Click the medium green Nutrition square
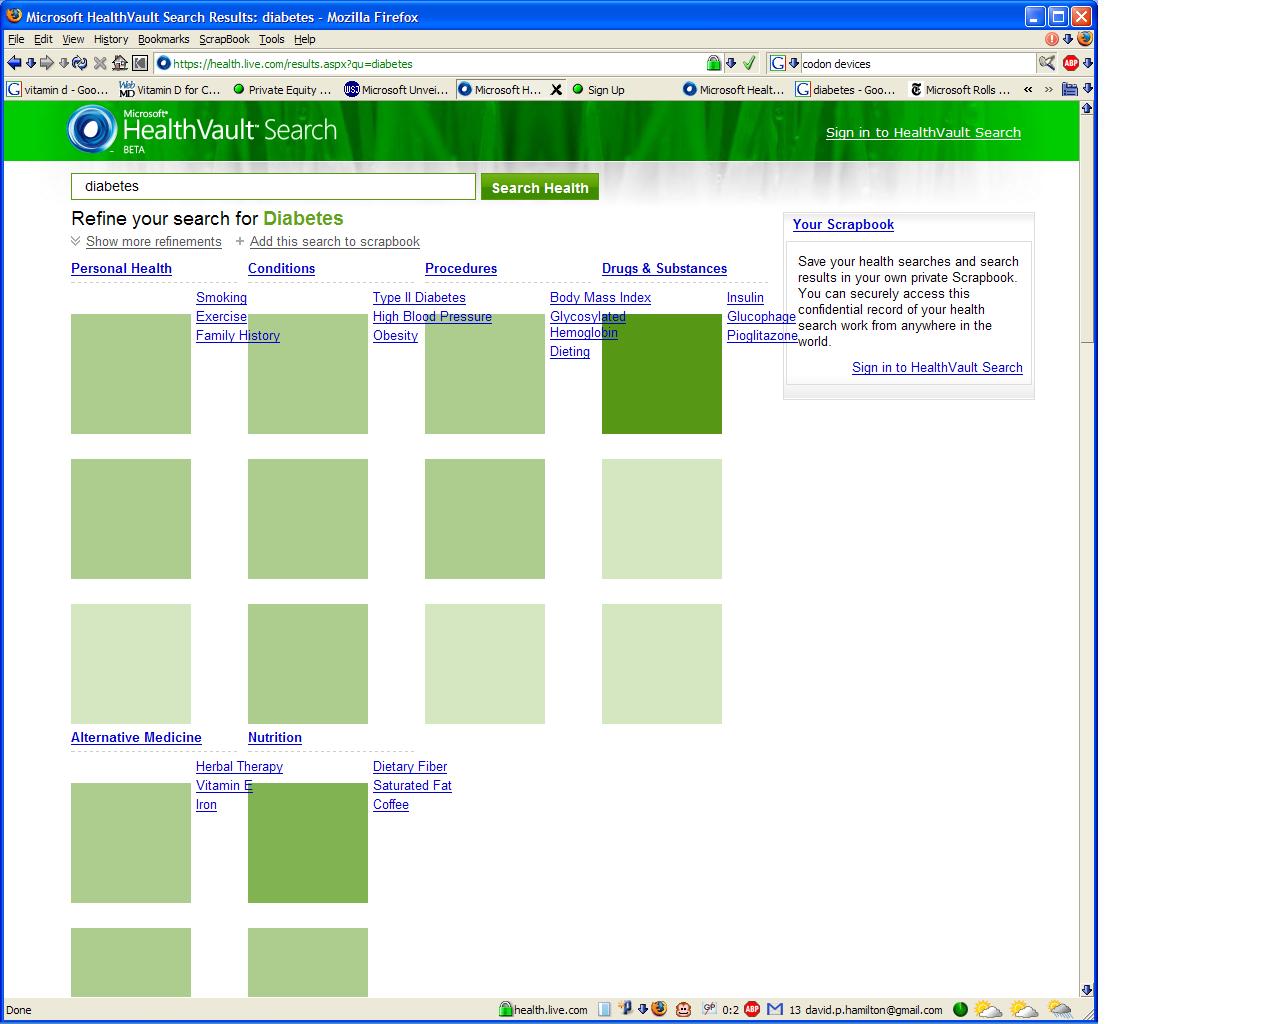1280x1024 pixels. pos(308,843)
